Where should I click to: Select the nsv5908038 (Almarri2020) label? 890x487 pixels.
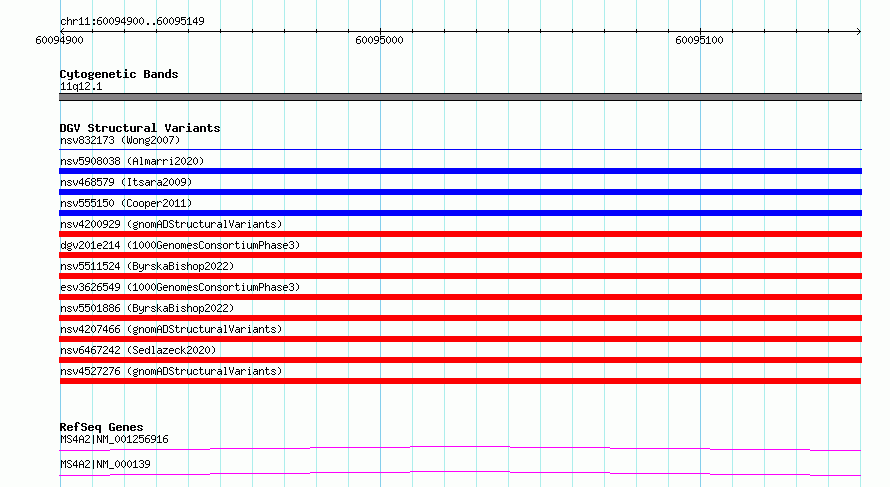point(132,161)
